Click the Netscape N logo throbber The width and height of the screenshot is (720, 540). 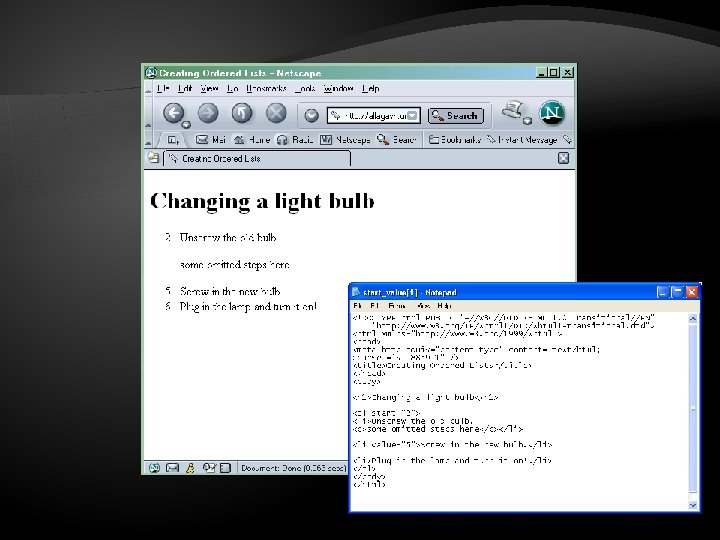(551, 112)
